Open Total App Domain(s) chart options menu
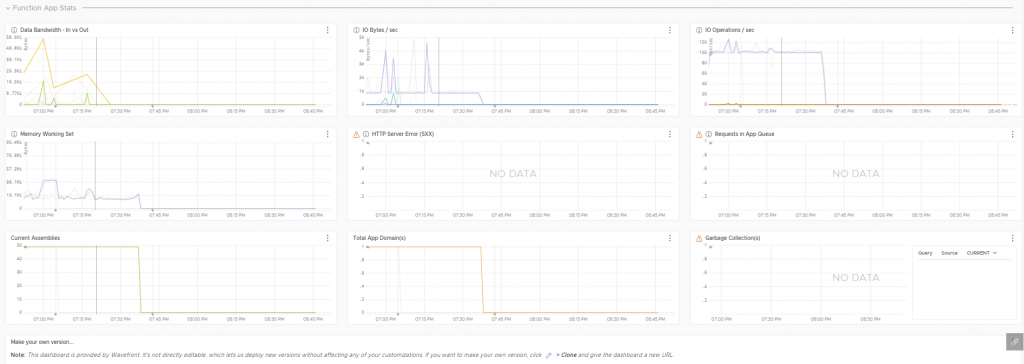Image resolution: width=1024 pixels, height=364 pixels. (x=669, y=238)
